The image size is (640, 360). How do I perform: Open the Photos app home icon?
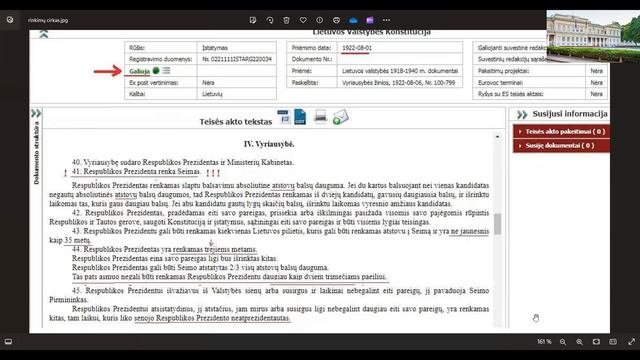(10, 20)
